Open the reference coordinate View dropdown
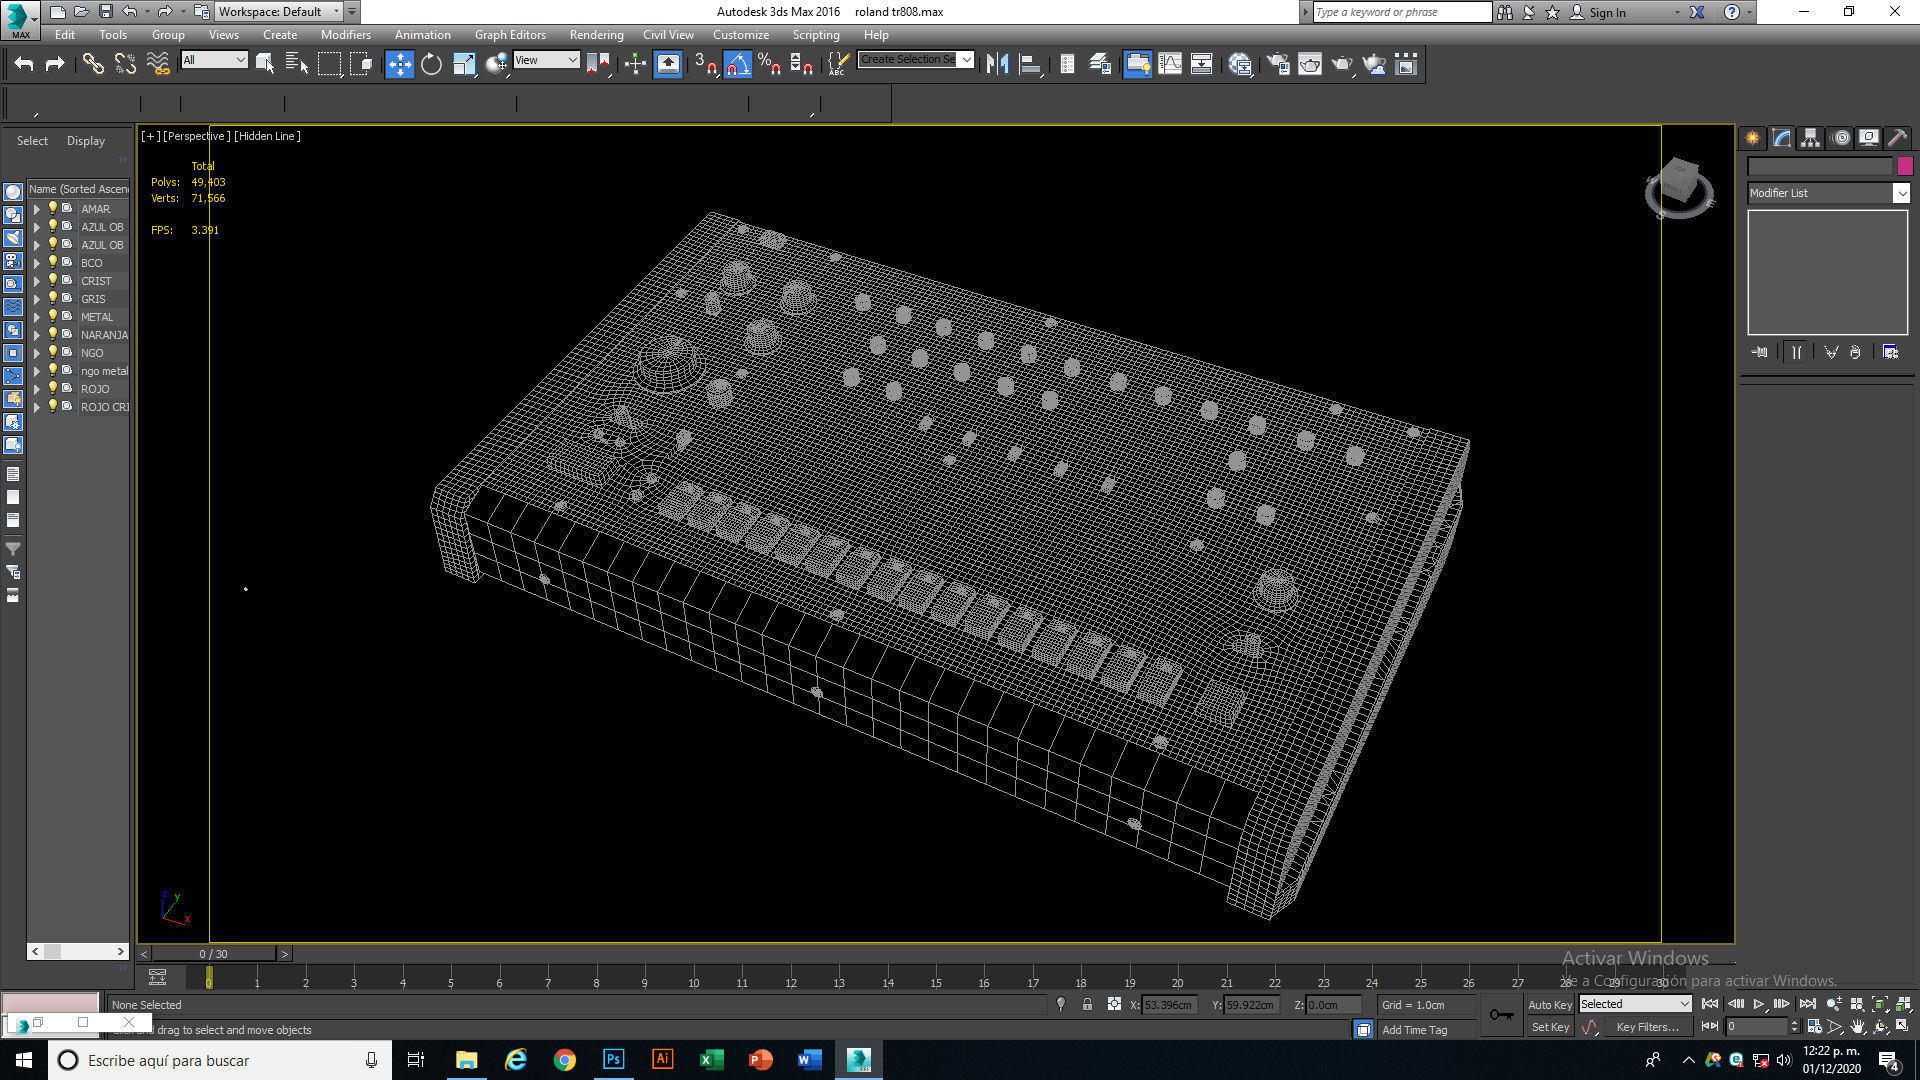 [546, 60]
